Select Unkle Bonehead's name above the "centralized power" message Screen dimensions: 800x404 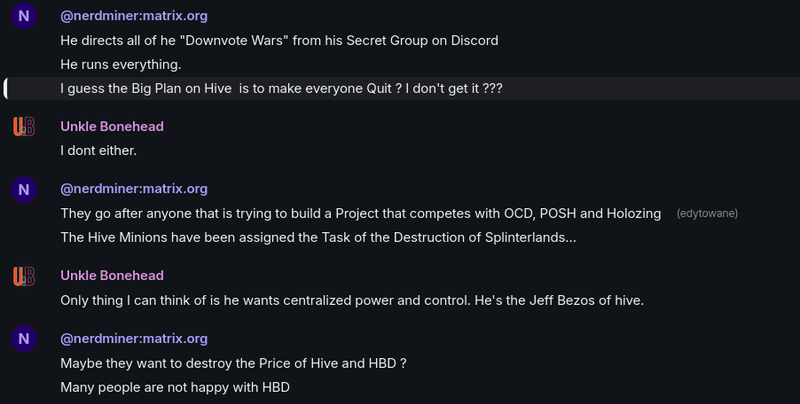pyautogui.click(x=112, y=275)
